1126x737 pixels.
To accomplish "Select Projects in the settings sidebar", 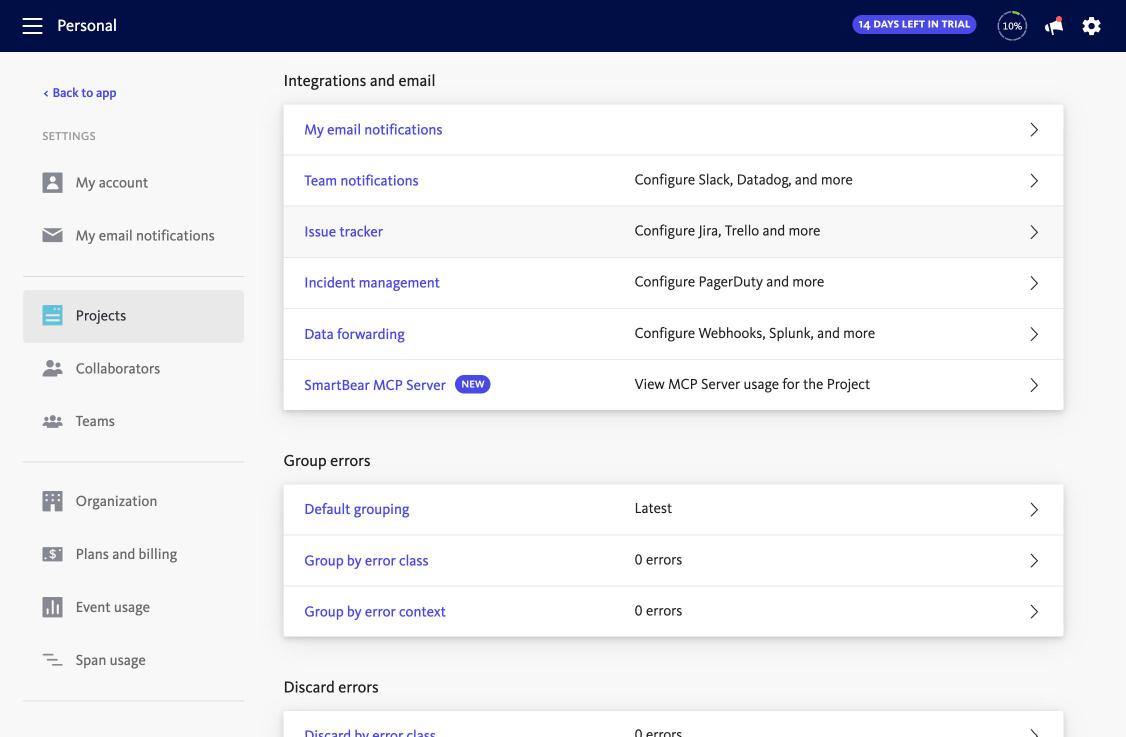I will pyautogui.click(x=134, y=316).
